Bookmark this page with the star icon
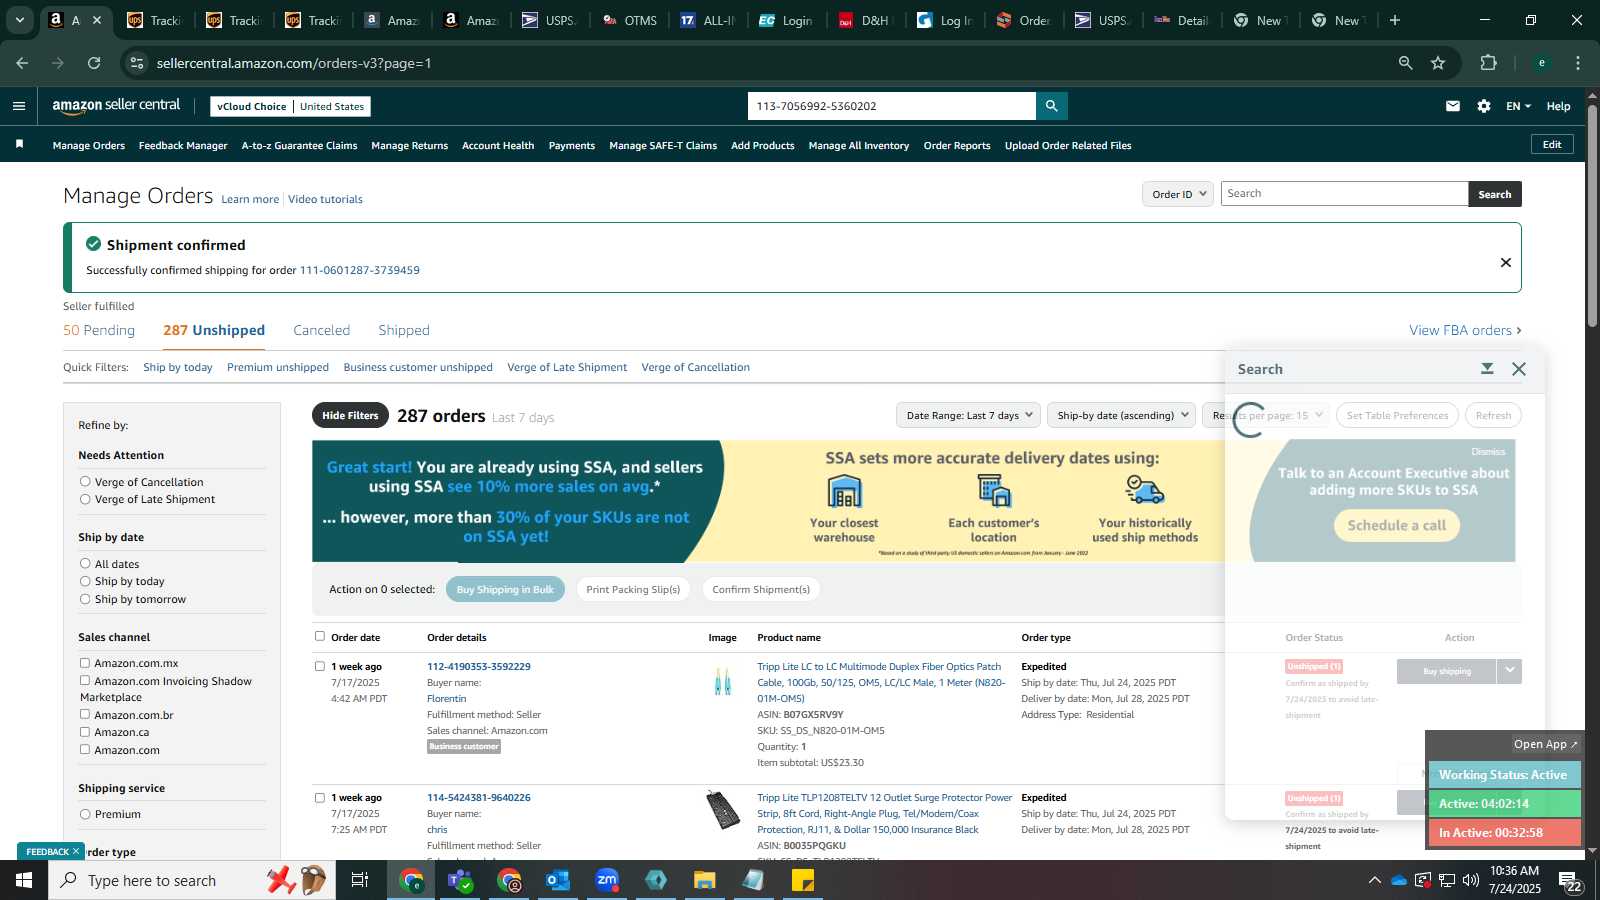 pos(1438,63)
